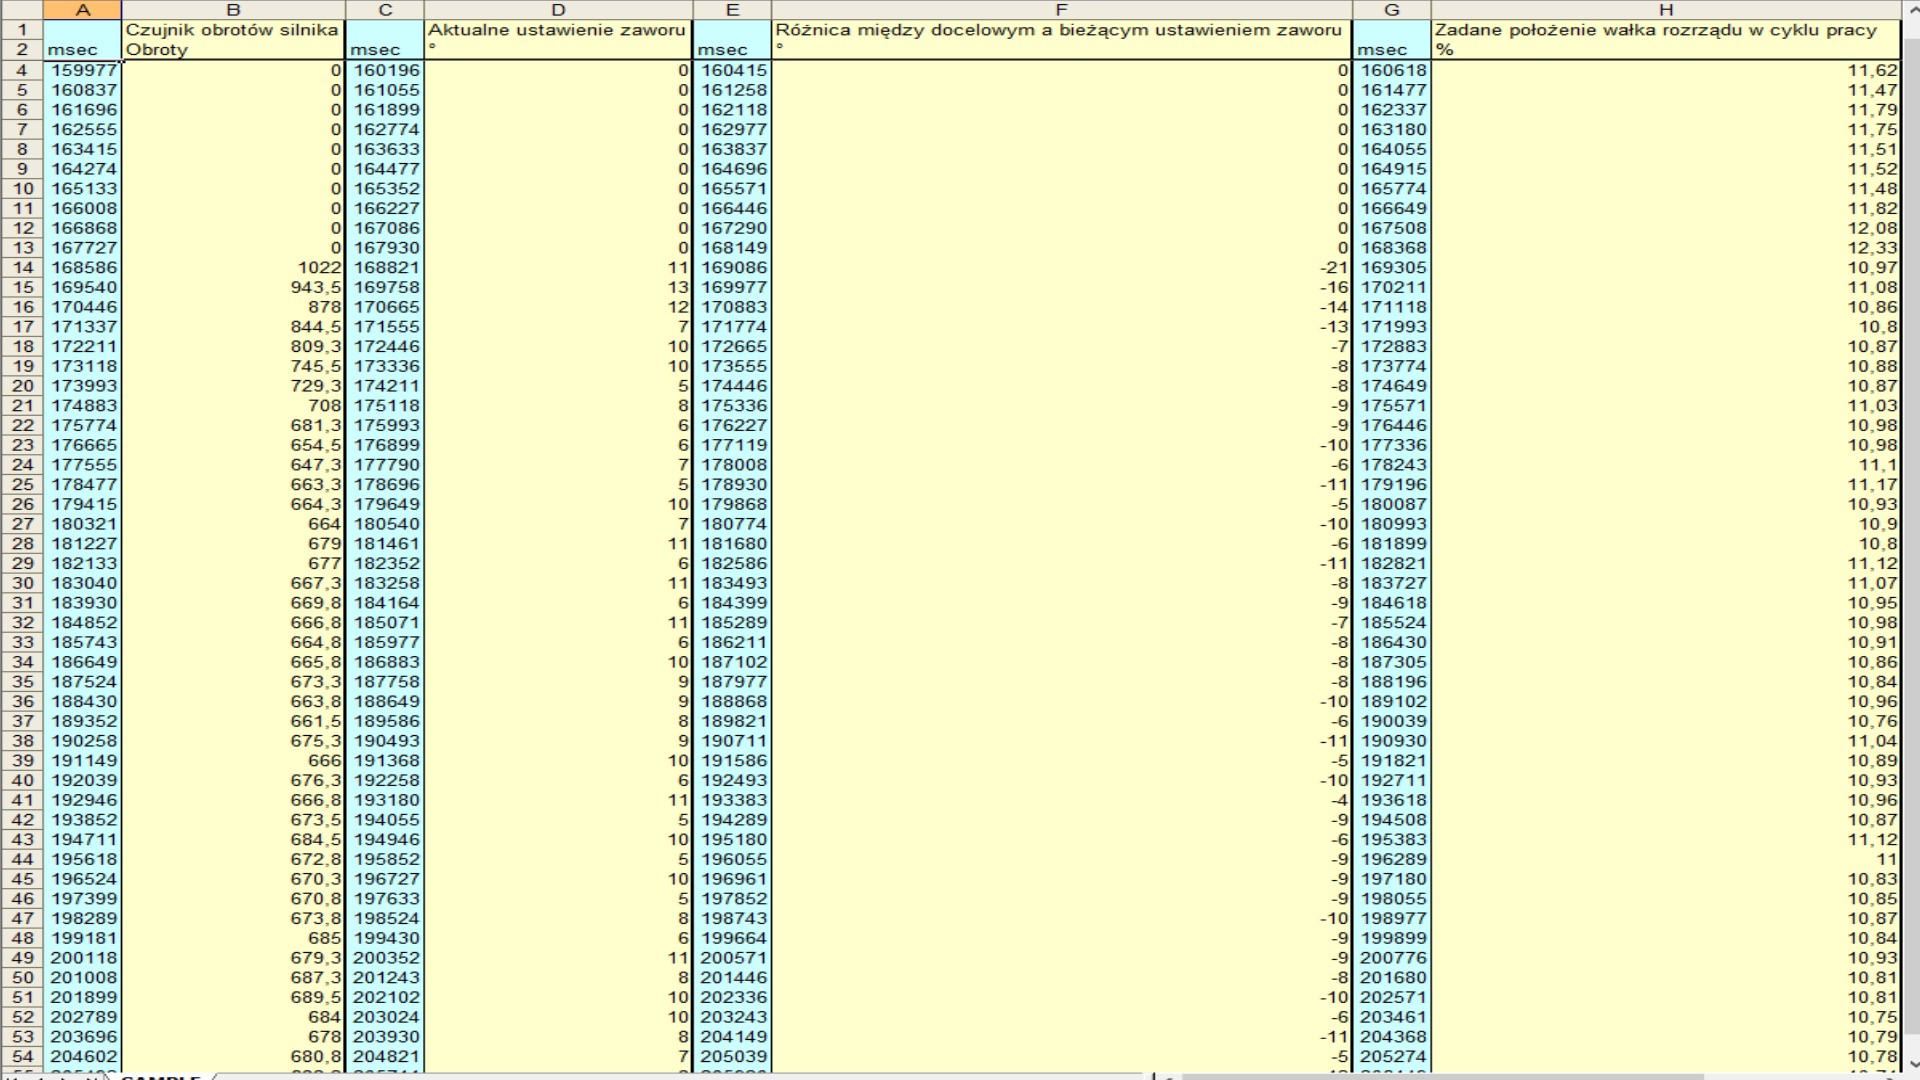
Task: Select row 30 header
Action: click(x=22, y=584)
